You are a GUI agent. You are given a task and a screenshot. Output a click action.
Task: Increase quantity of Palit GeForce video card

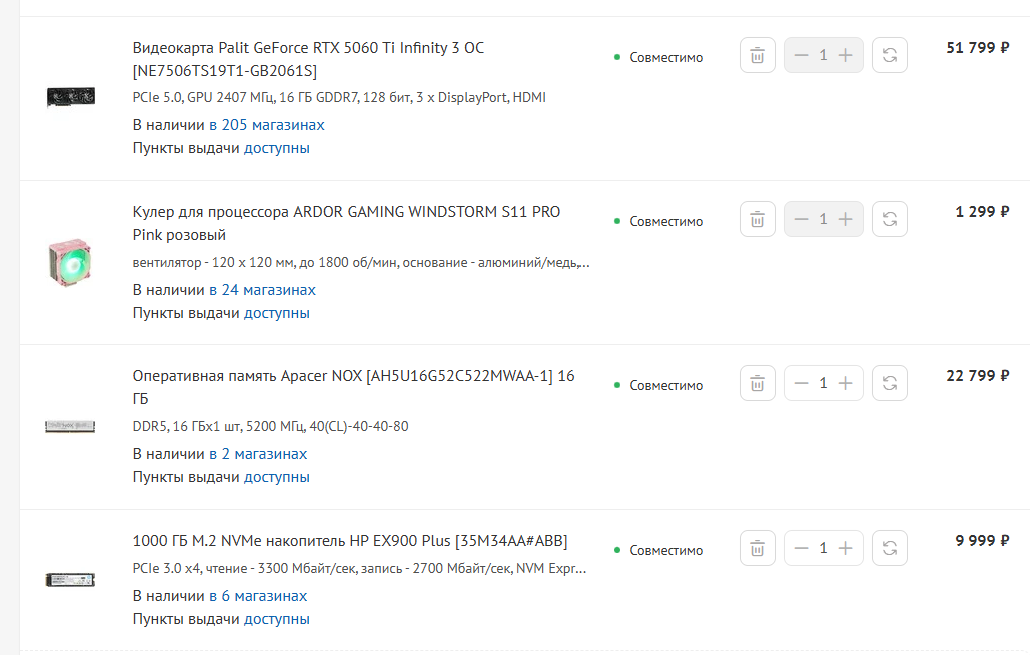846,55
